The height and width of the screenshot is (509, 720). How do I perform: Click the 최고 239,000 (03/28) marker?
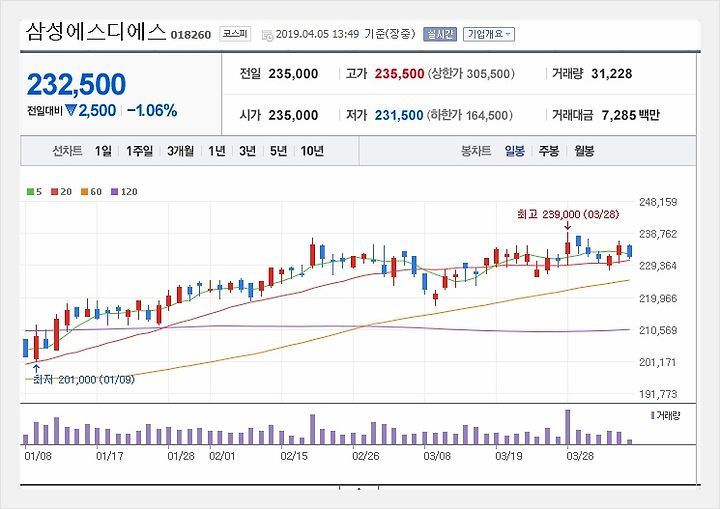point(568,214)
